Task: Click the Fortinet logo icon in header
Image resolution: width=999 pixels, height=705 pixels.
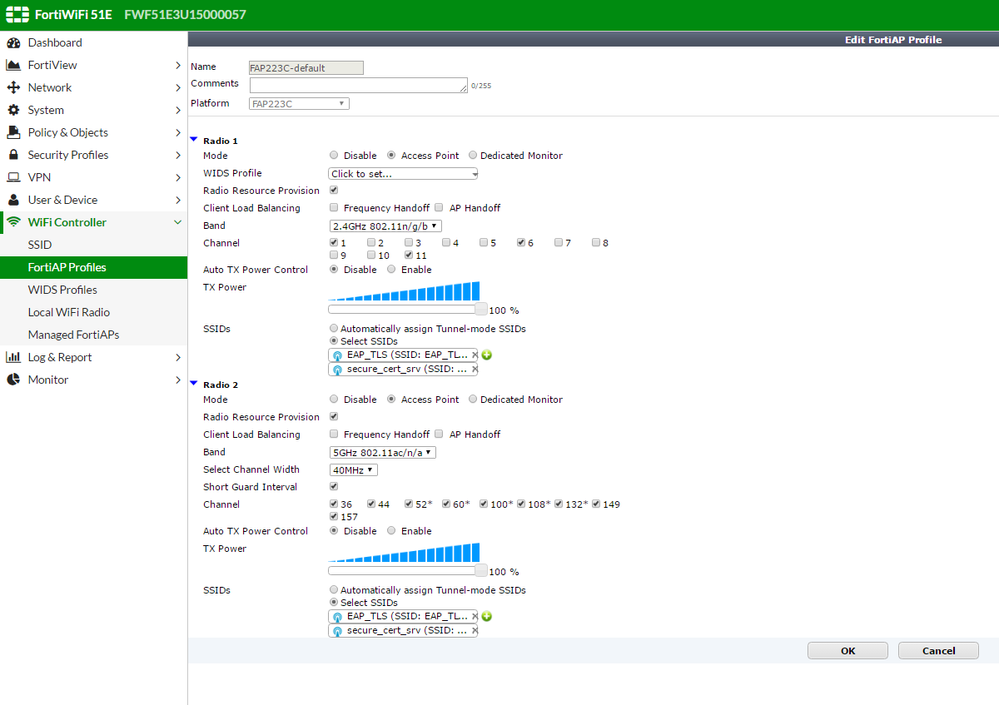Action: coord(17,15)
